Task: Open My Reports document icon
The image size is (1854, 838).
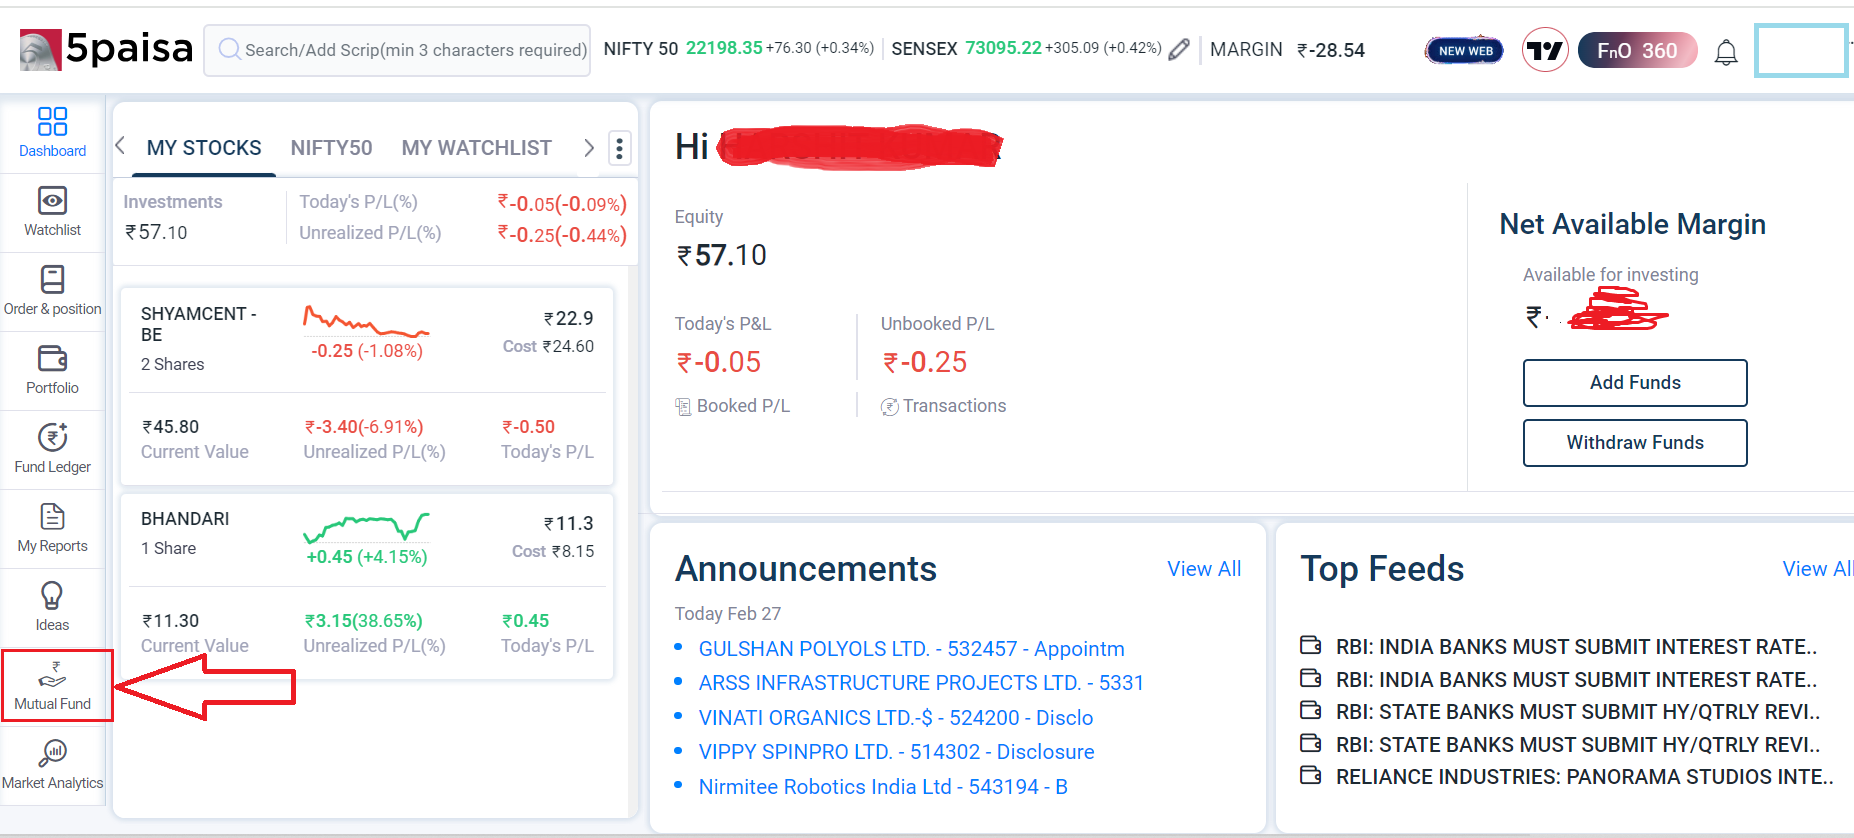Action: 52,516
